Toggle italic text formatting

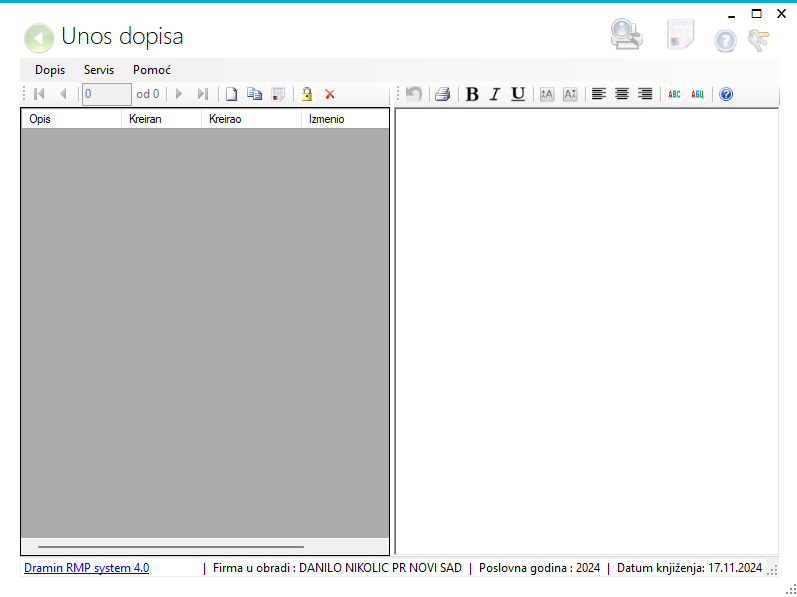click(494, 94)
